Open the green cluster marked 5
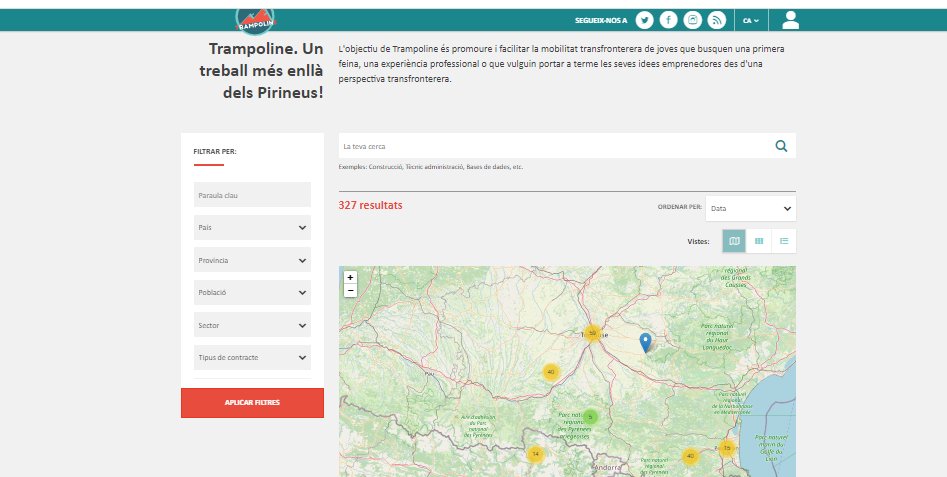The height and width of the screenshot is (477, 947). pos(590,417)
